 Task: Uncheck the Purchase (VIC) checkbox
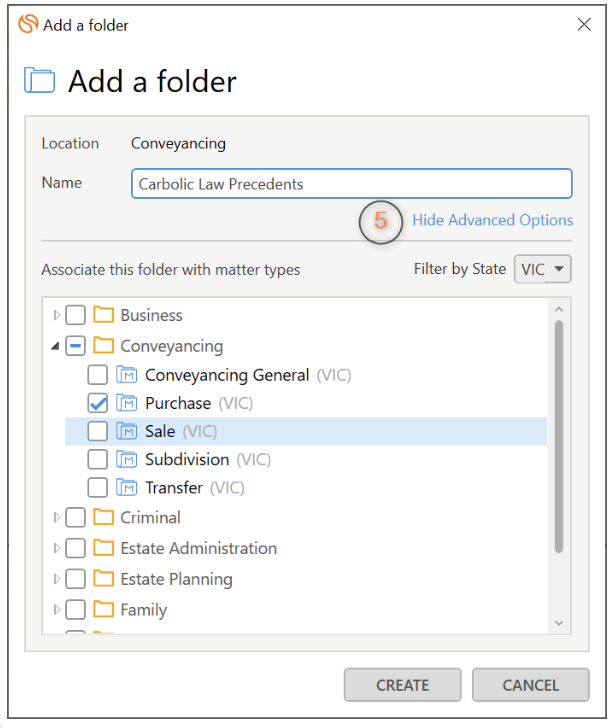97,403
